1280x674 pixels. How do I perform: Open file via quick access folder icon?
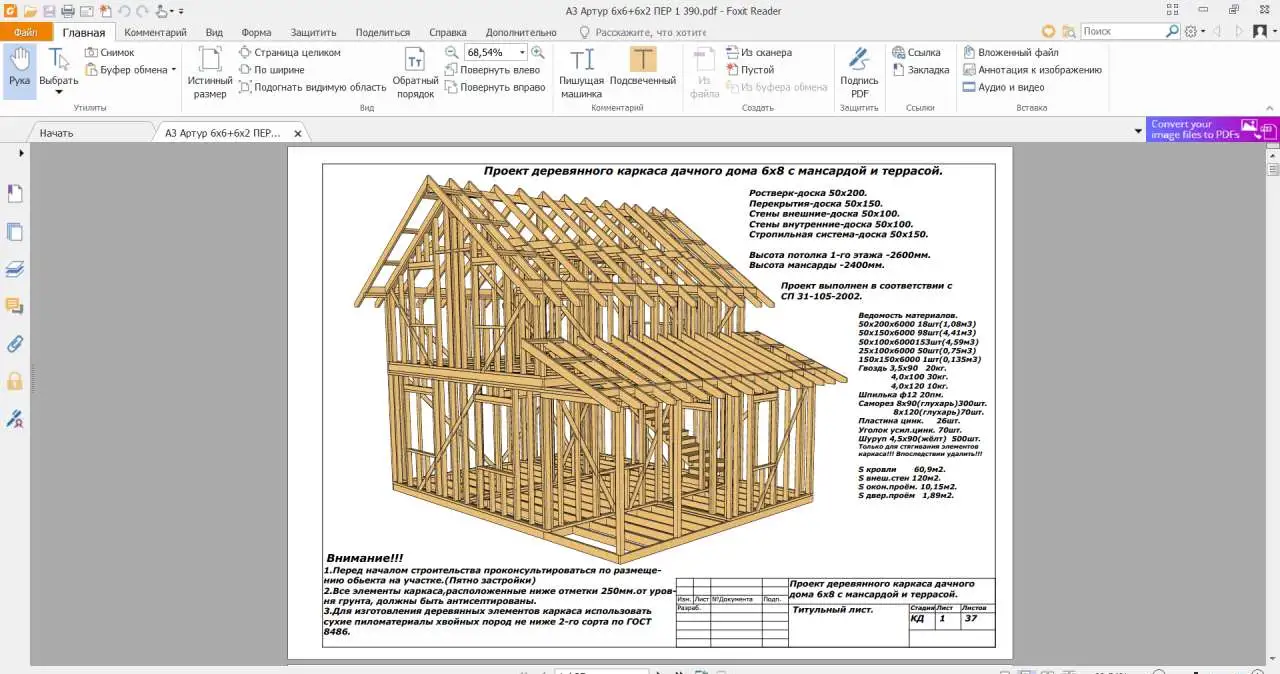click(x=30, y=10)
